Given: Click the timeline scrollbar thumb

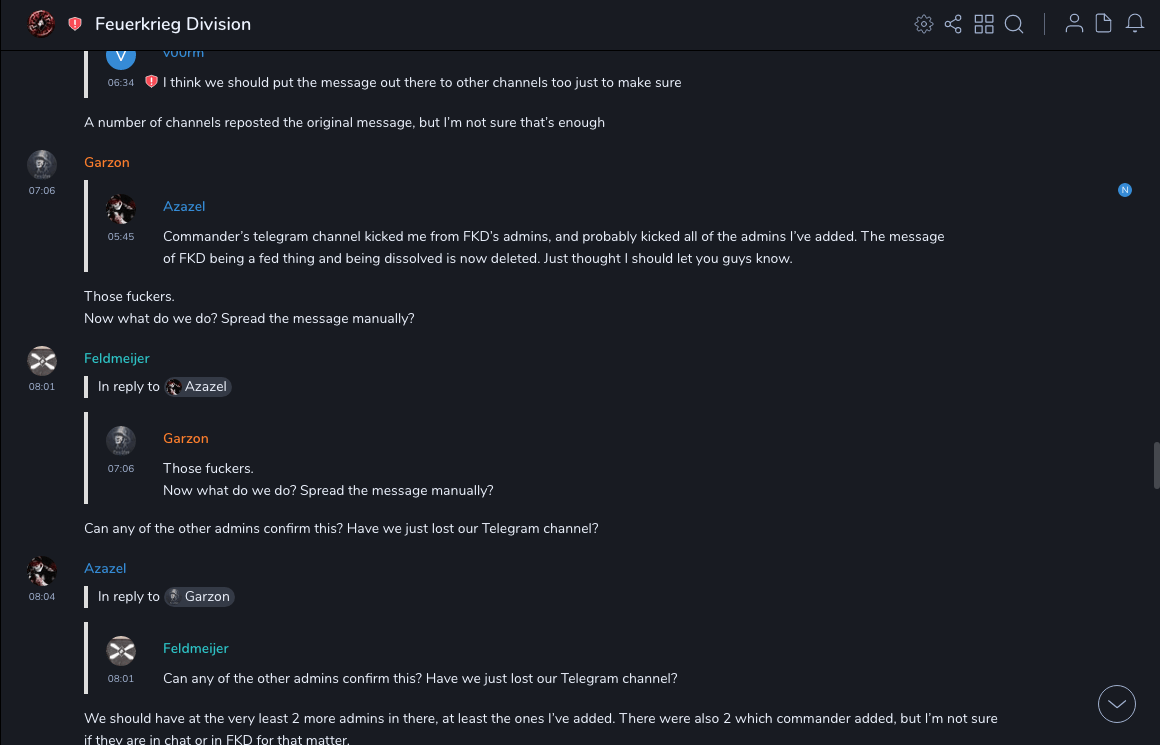Looking at the screenshot, I should pyautogui.click(x=1156, y=465).
